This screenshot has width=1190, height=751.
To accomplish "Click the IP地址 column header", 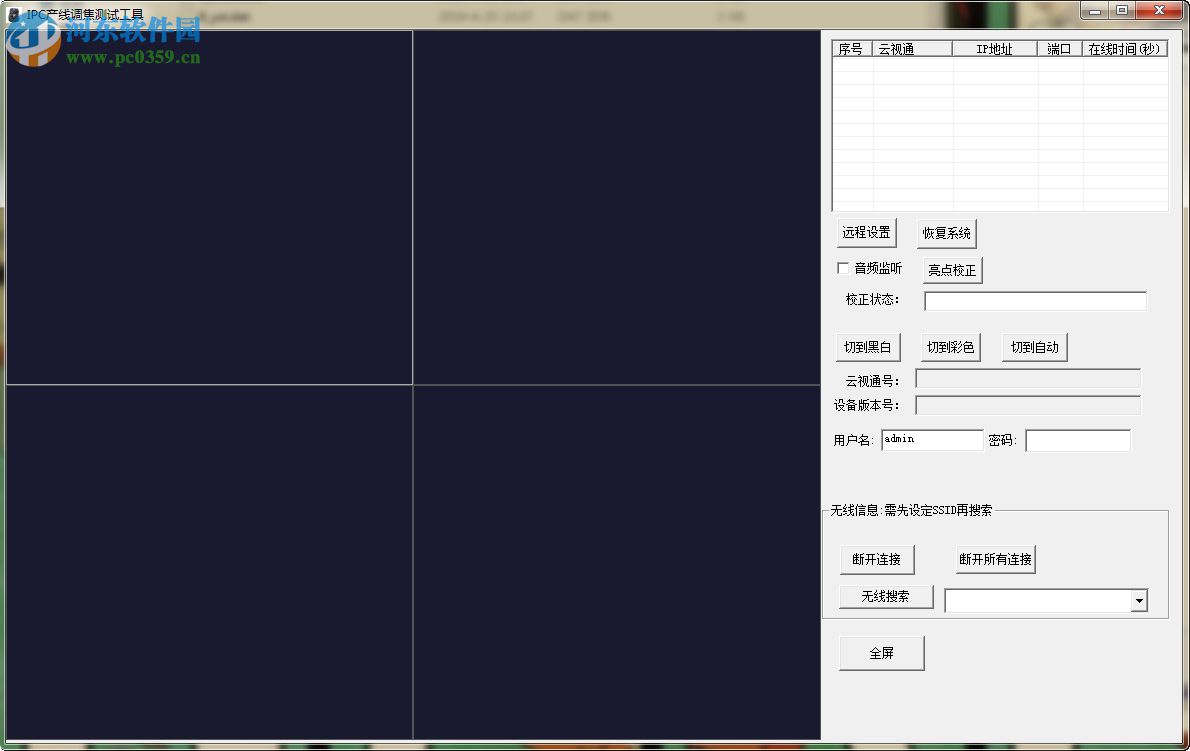I will click(995, 47).
